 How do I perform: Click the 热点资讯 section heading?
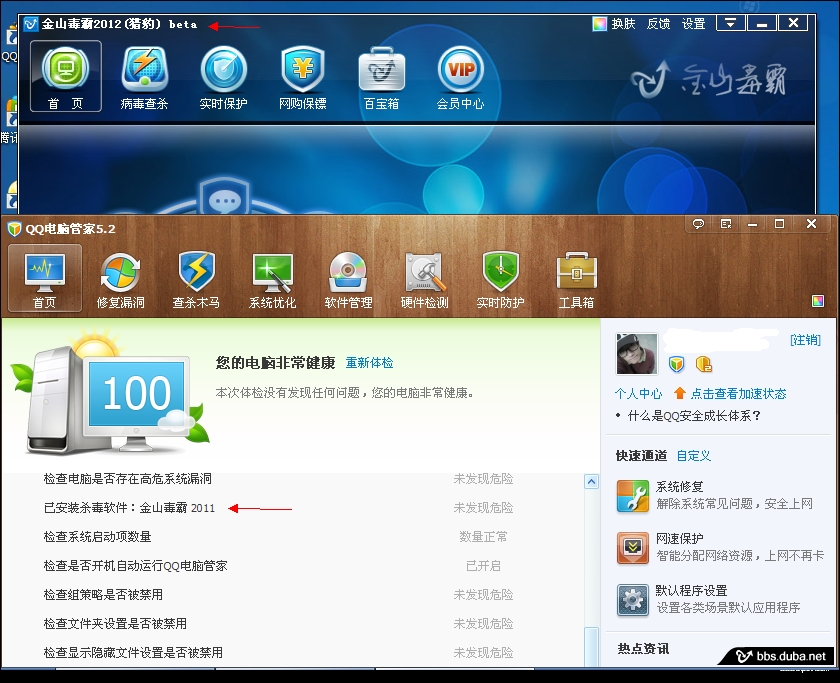(643, 649)
